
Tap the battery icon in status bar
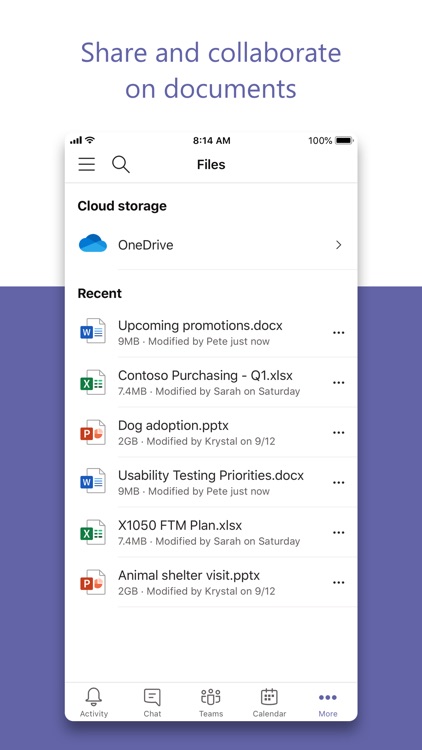(344, 141)
